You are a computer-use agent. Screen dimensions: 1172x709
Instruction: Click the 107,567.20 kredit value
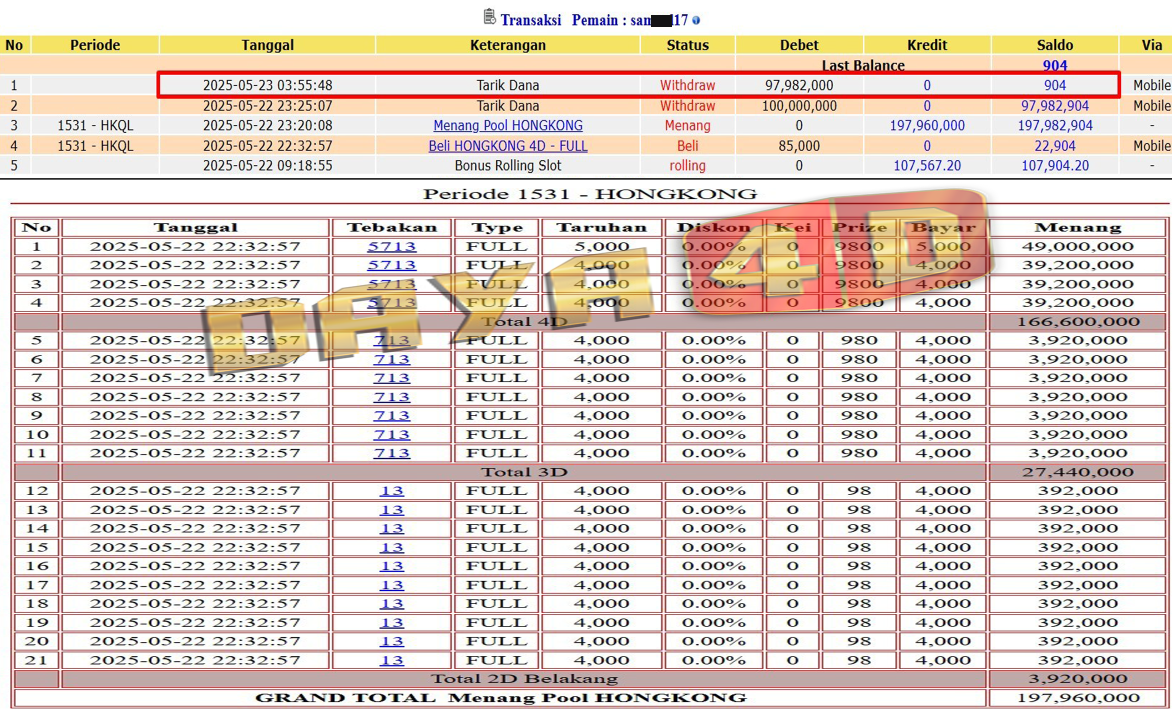click(927, 165)
